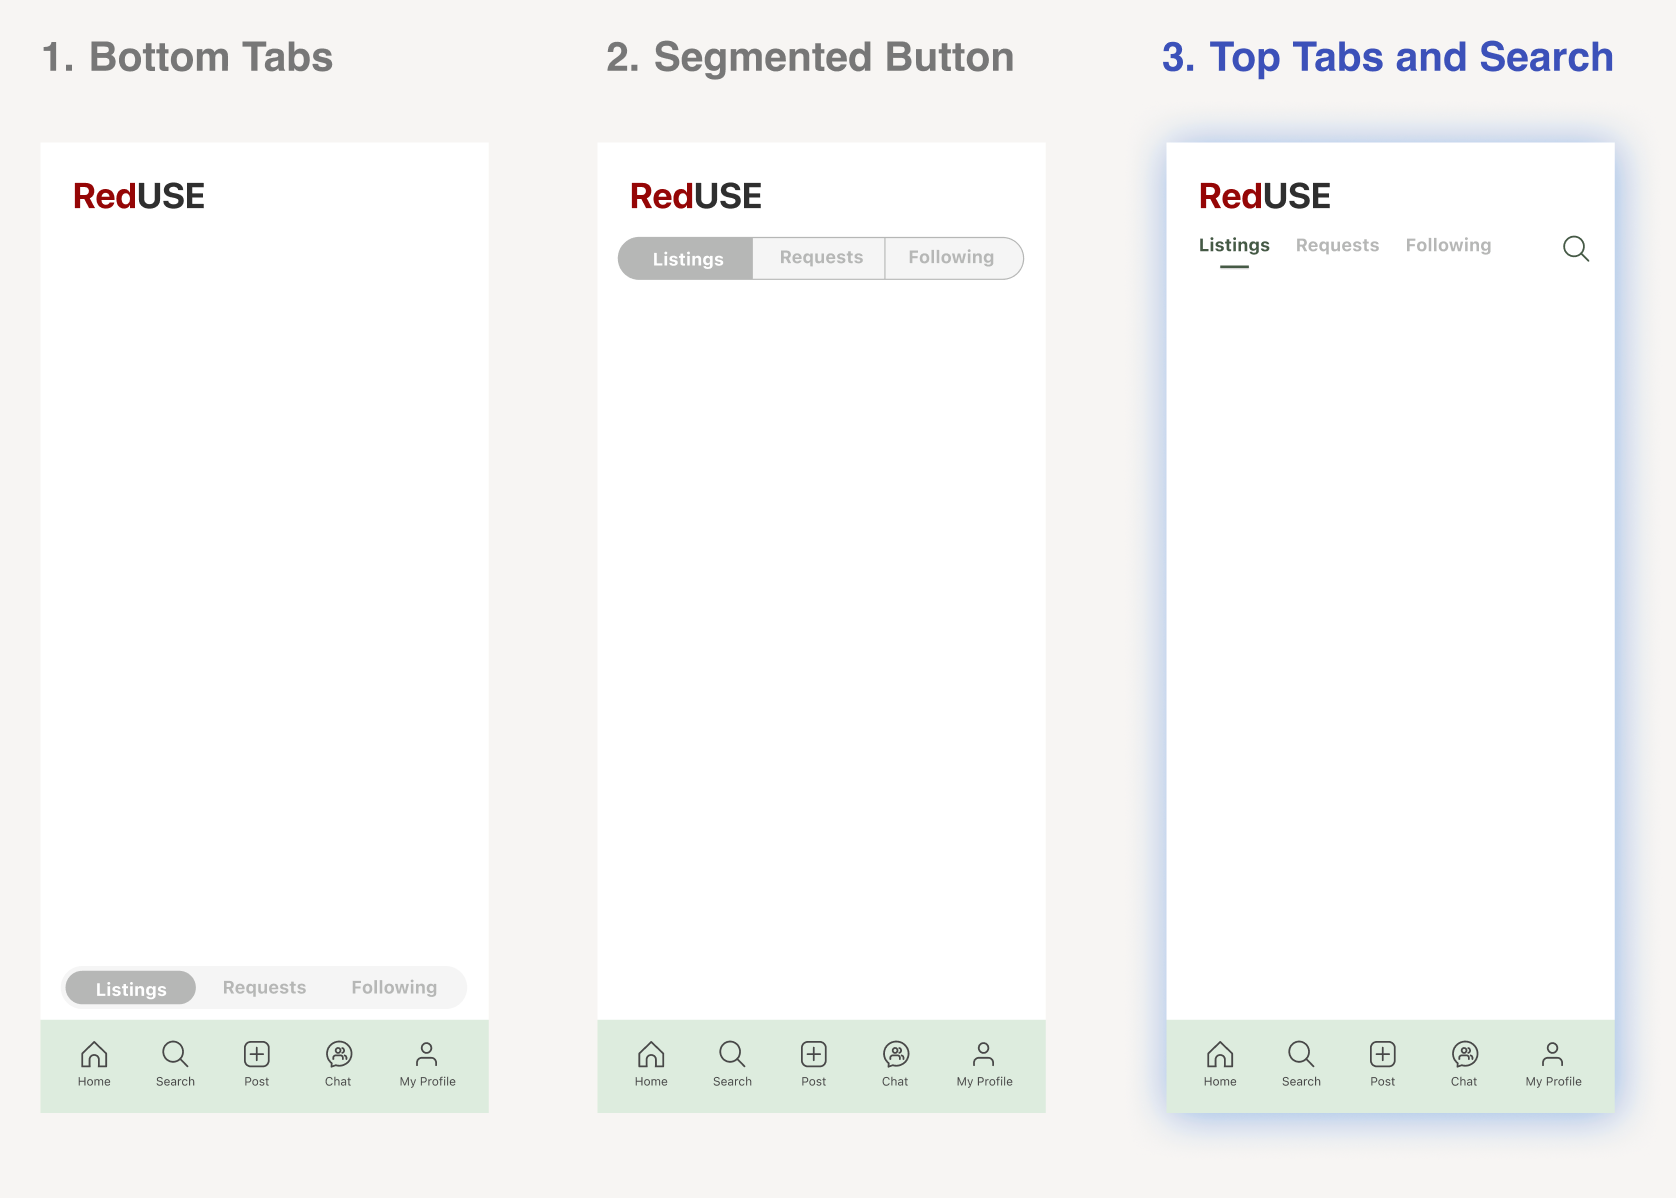1676x1198 pixels.
Task: Select Listings pill above first mockup's nav bar
Action: point(131,989)
